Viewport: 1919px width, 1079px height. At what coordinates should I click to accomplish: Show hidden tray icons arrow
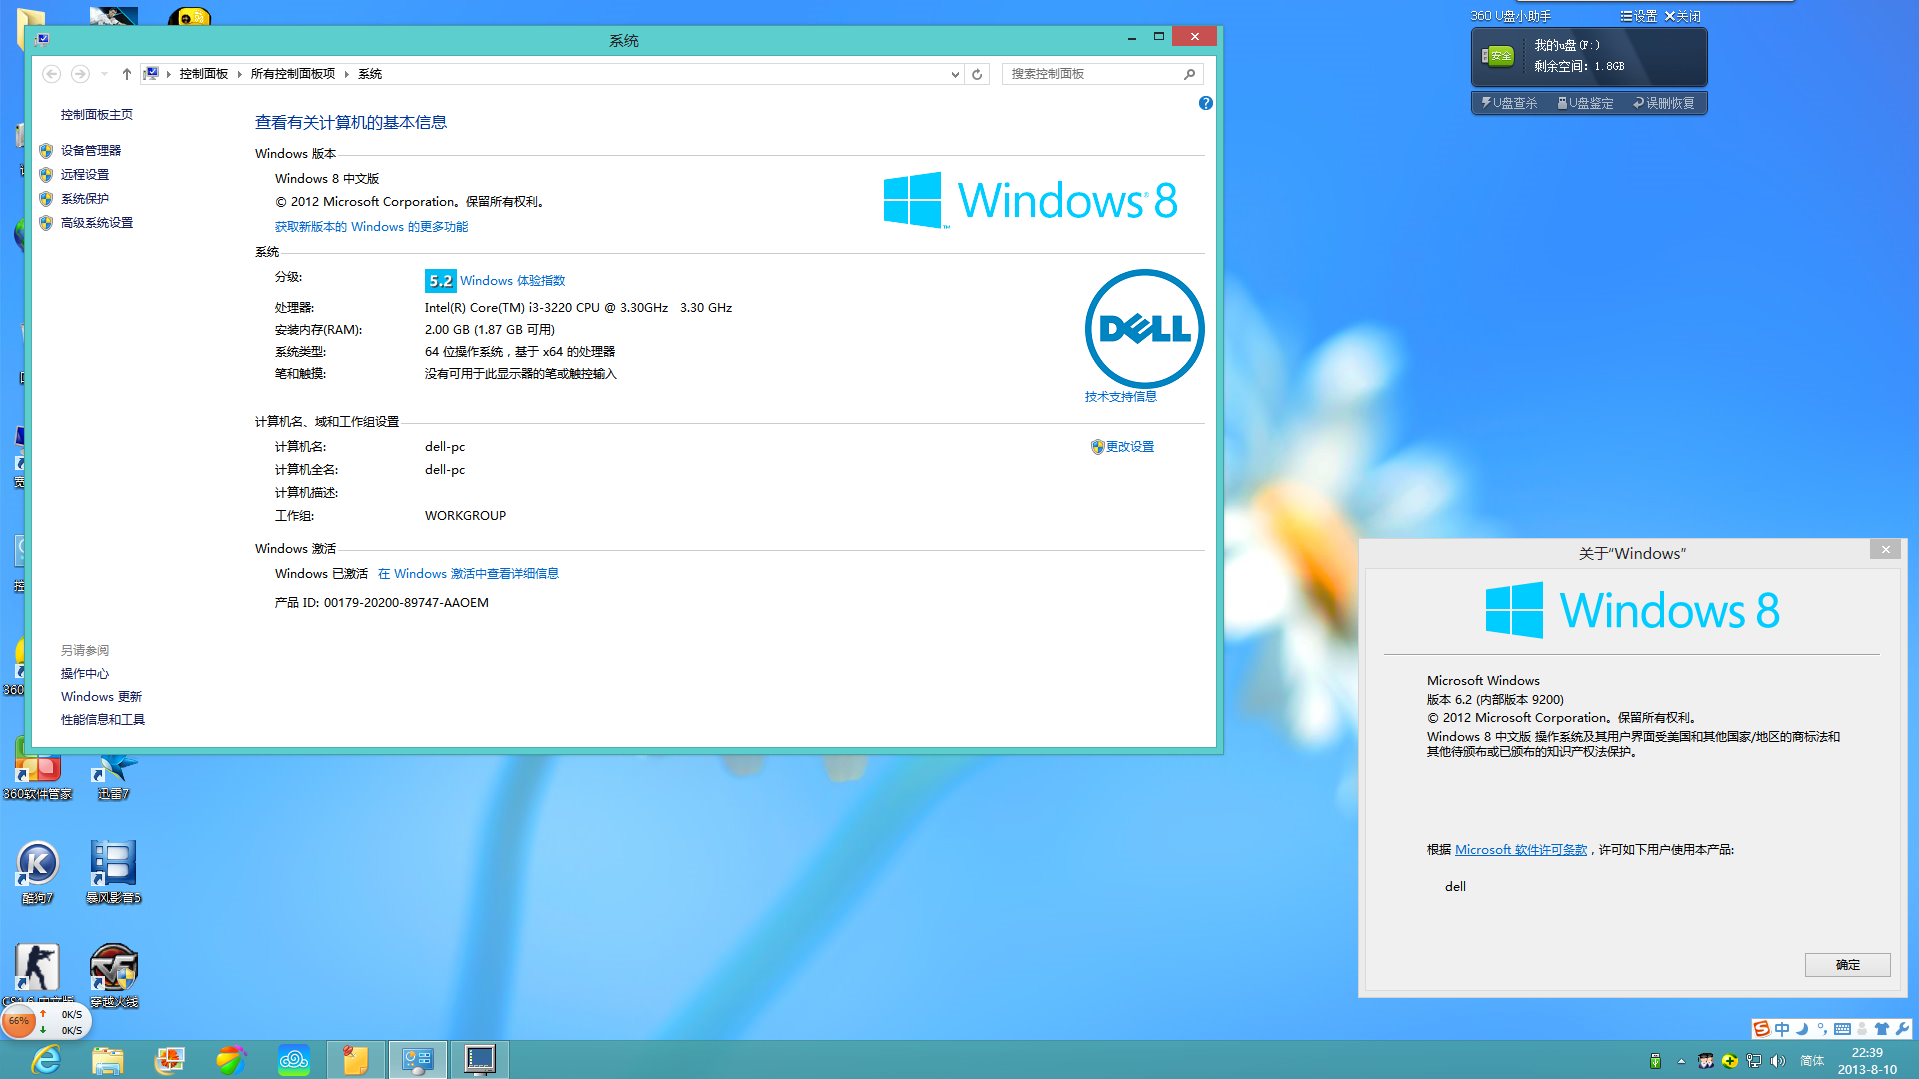click(1681, 1061)
